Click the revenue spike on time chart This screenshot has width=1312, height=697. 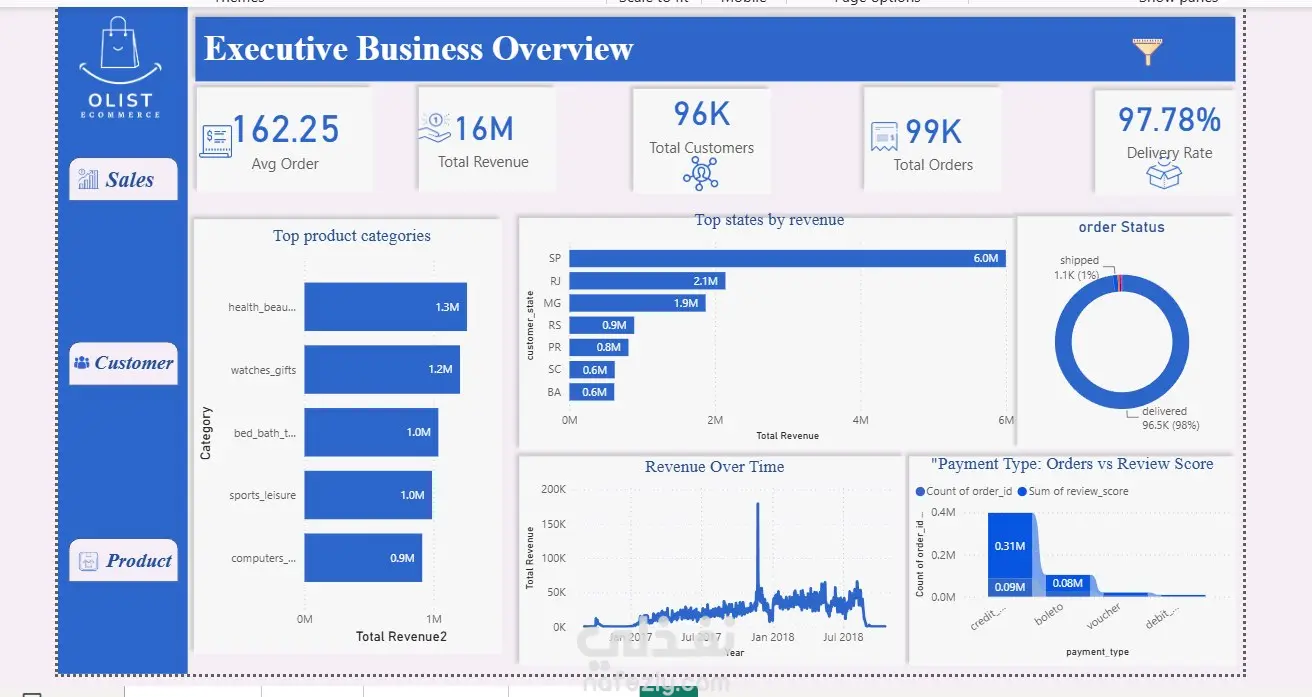tap(757, 540)
